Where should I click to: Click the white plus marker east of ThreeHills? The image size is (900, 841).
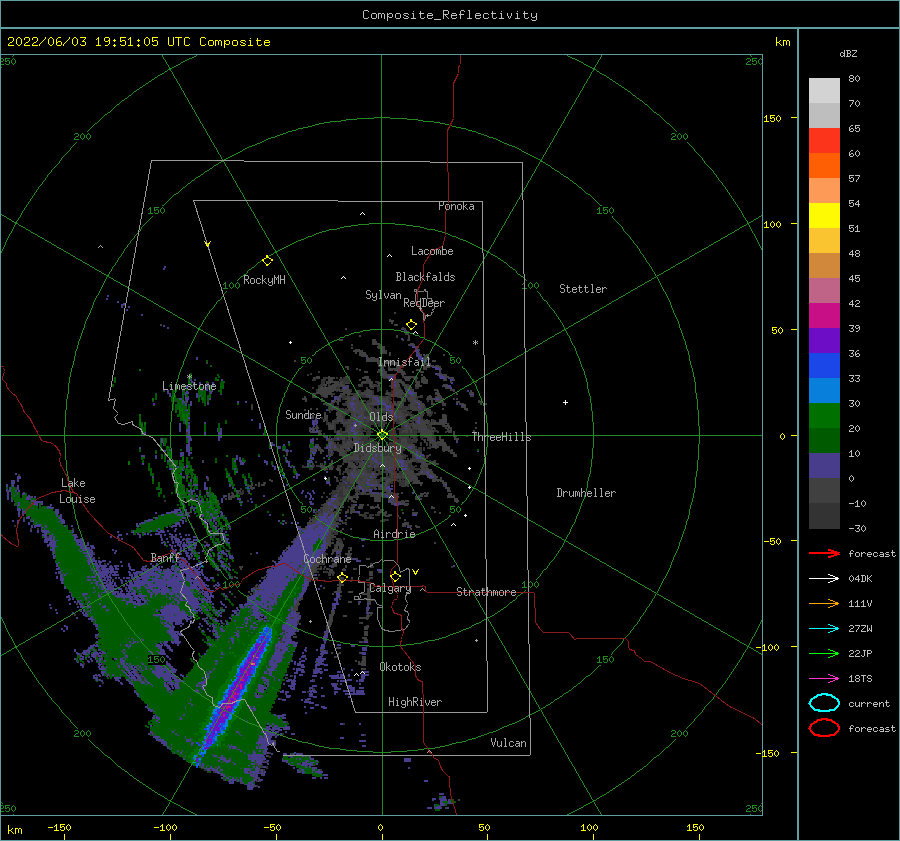click(x=565, y=402)
